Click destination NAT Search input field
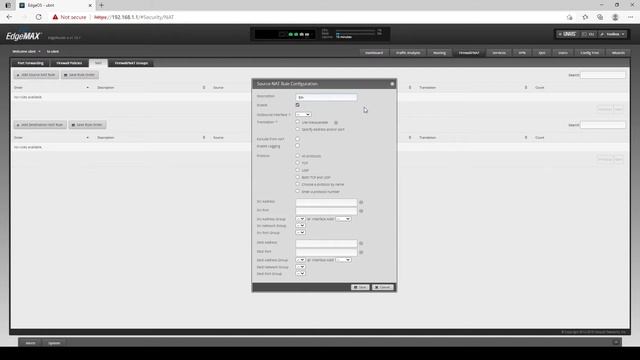 pos(603,125)
